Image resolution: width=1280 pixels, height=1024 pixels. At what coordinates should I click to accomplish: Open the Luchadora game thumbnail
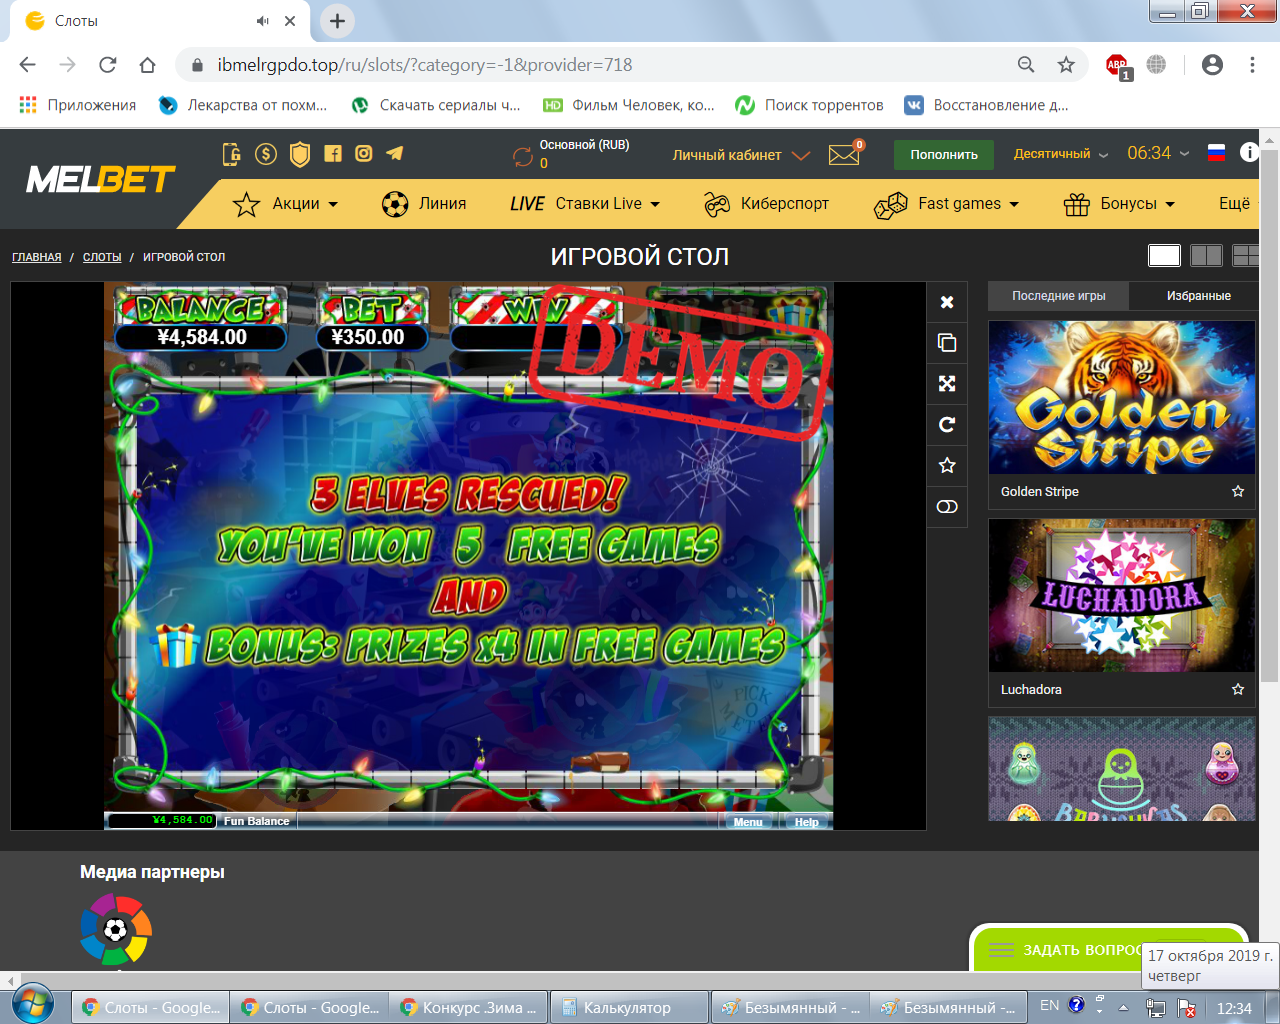coord(1122,595)
